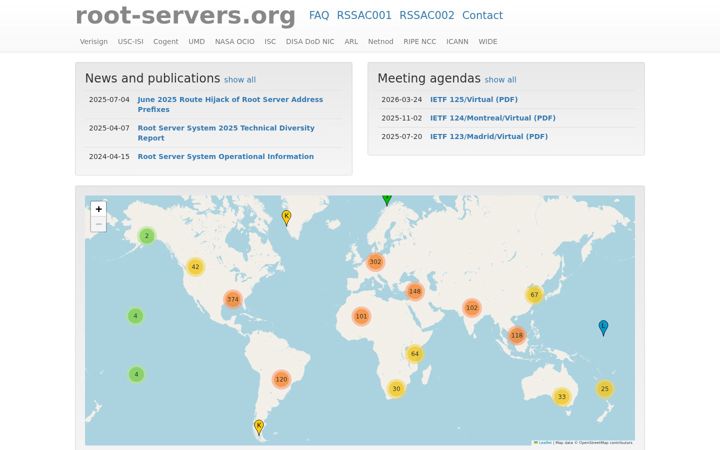Select the yellow K marker at South America's tip
This screenshot has height=450, width=720.
259,428
